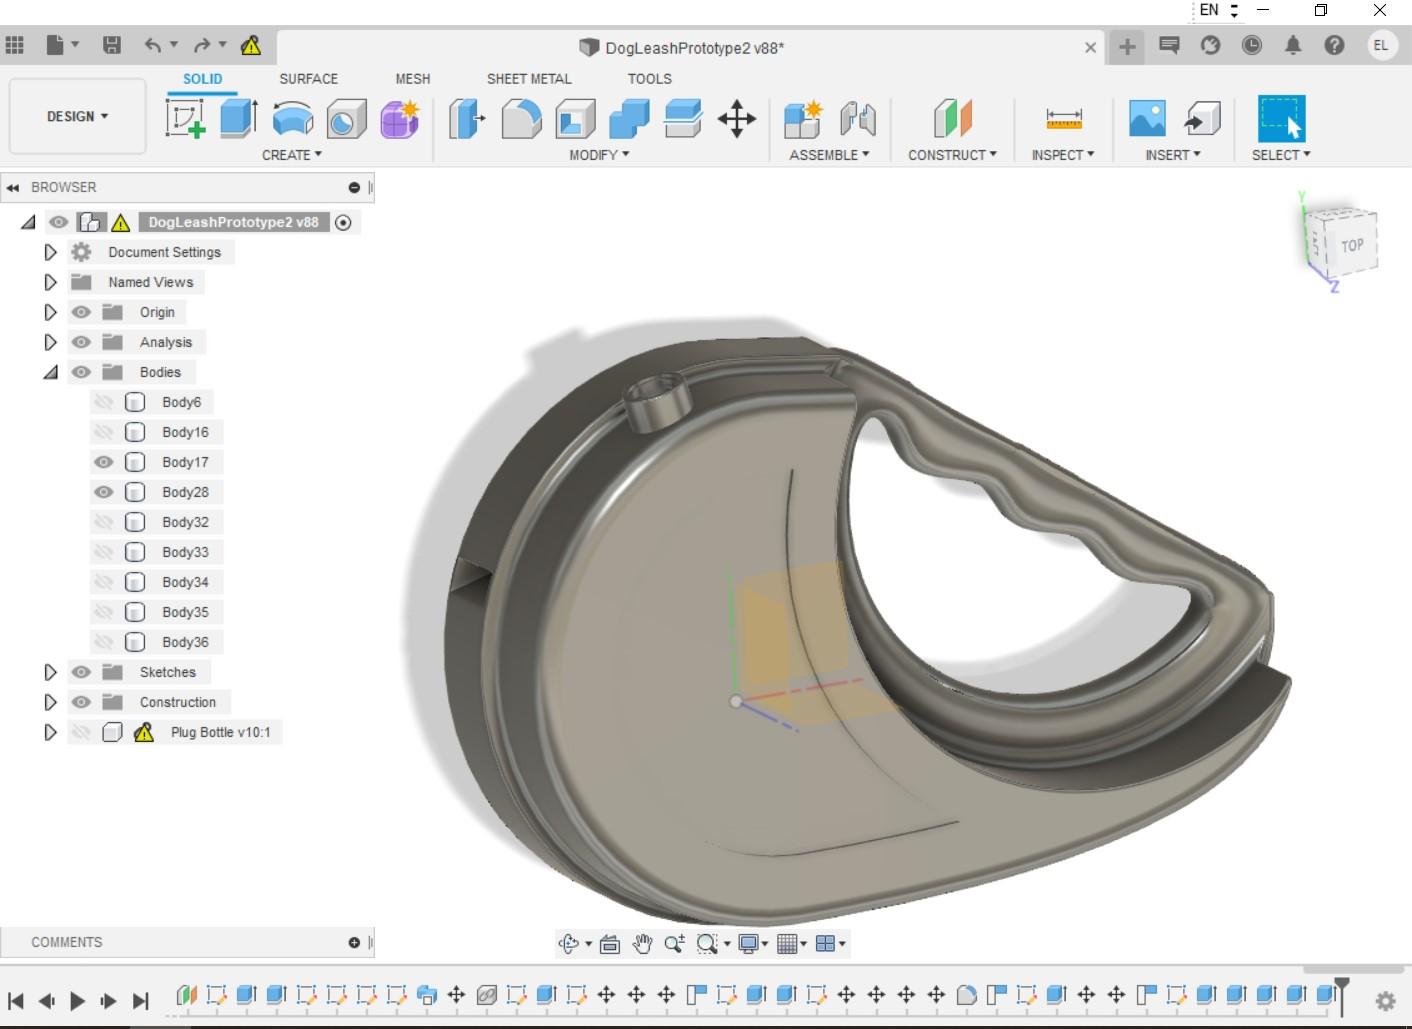Screen dimensions: 1412x1029
Task: Open the Grid and Snaps dropdown
Action: [x=790, y=943]
